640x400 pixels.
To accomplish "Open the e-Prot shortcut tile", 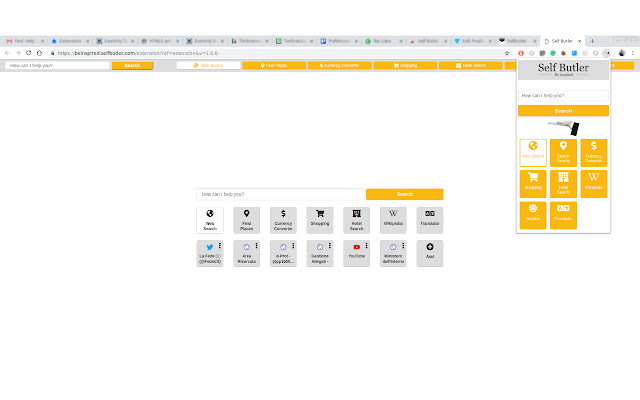I will (282, 254).
